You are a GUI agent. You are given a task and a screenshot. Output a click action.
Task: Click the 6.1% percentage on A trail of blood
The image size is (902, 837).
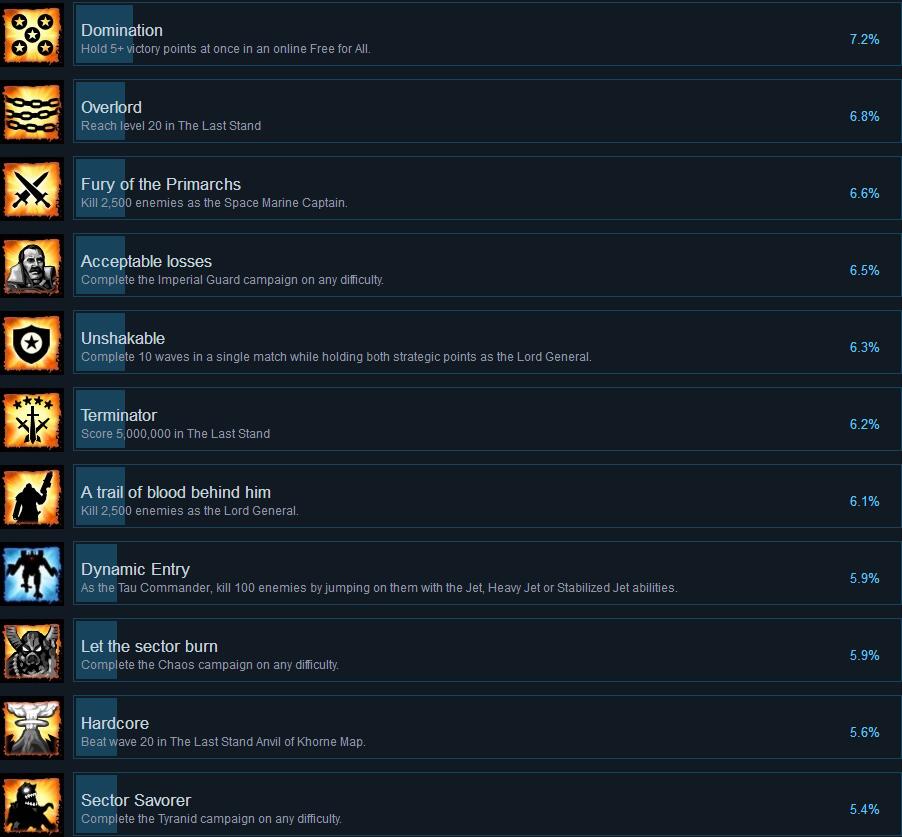point(864,501)
